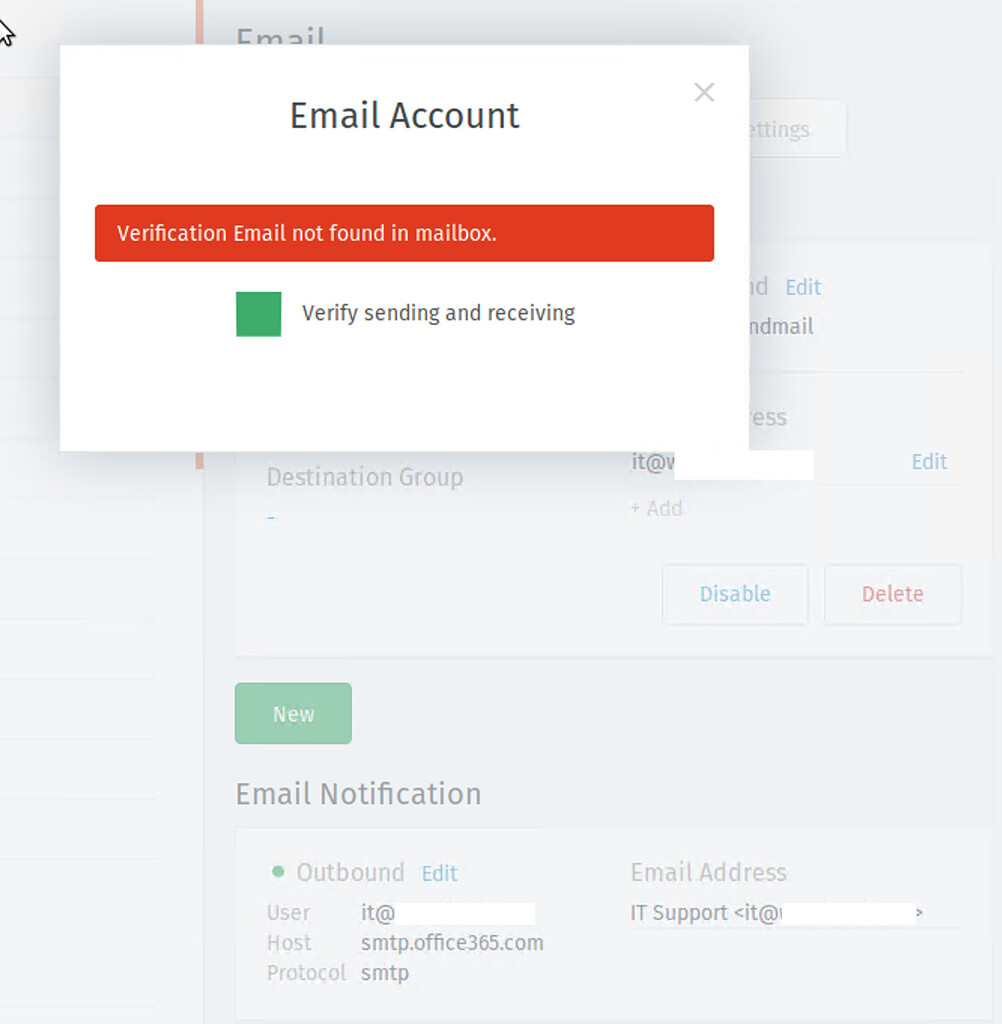
Task: Add another email address with + Add
Action: tap(656, 508)
